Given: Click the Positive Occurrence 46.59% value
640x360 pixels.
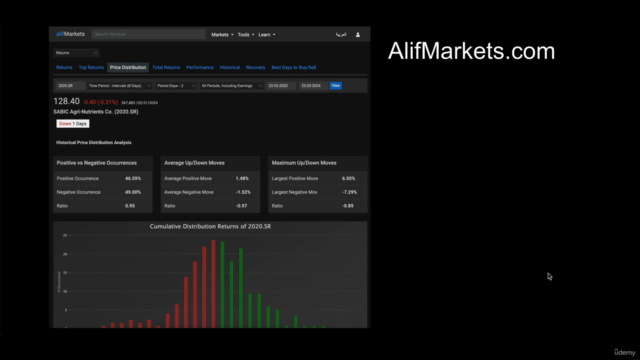Looking at the screenshot, I should (133, 178).
